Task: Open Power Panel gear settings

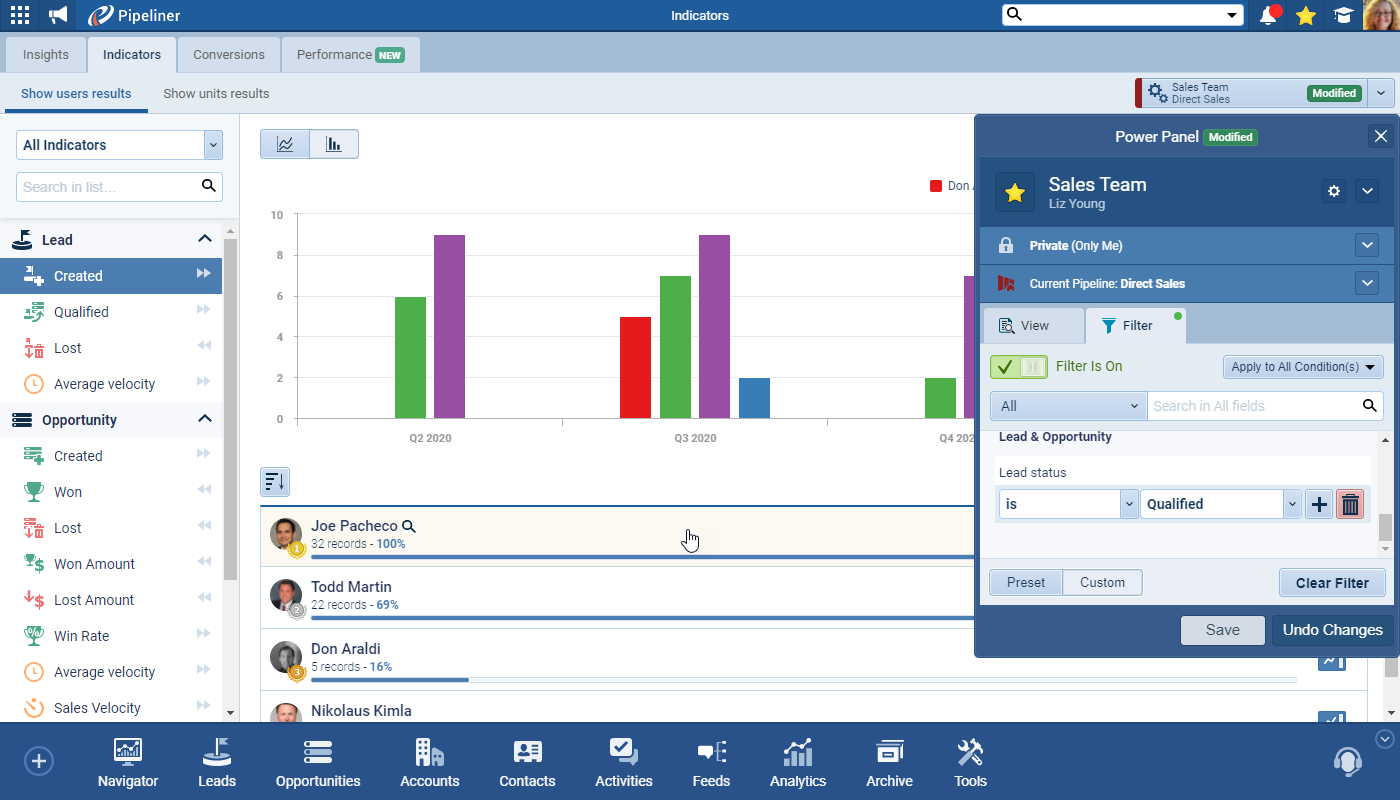Action: click(x=1333, y=191)
